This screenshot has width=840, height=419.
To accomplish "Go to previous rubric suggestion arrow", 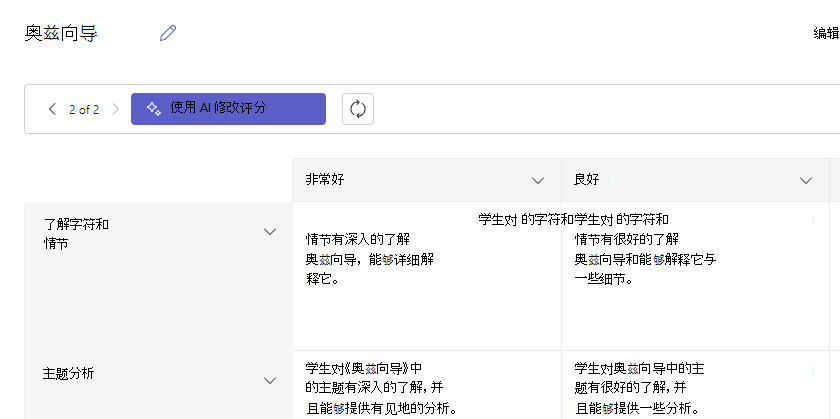I will pyautogui.click(x=52, y=109).
